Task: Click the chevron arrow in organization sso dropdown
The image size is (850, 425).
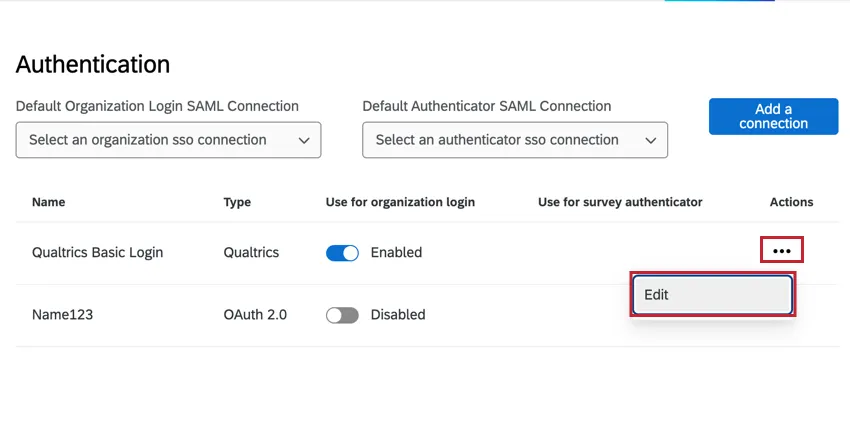Action: [x=304, y=141]
